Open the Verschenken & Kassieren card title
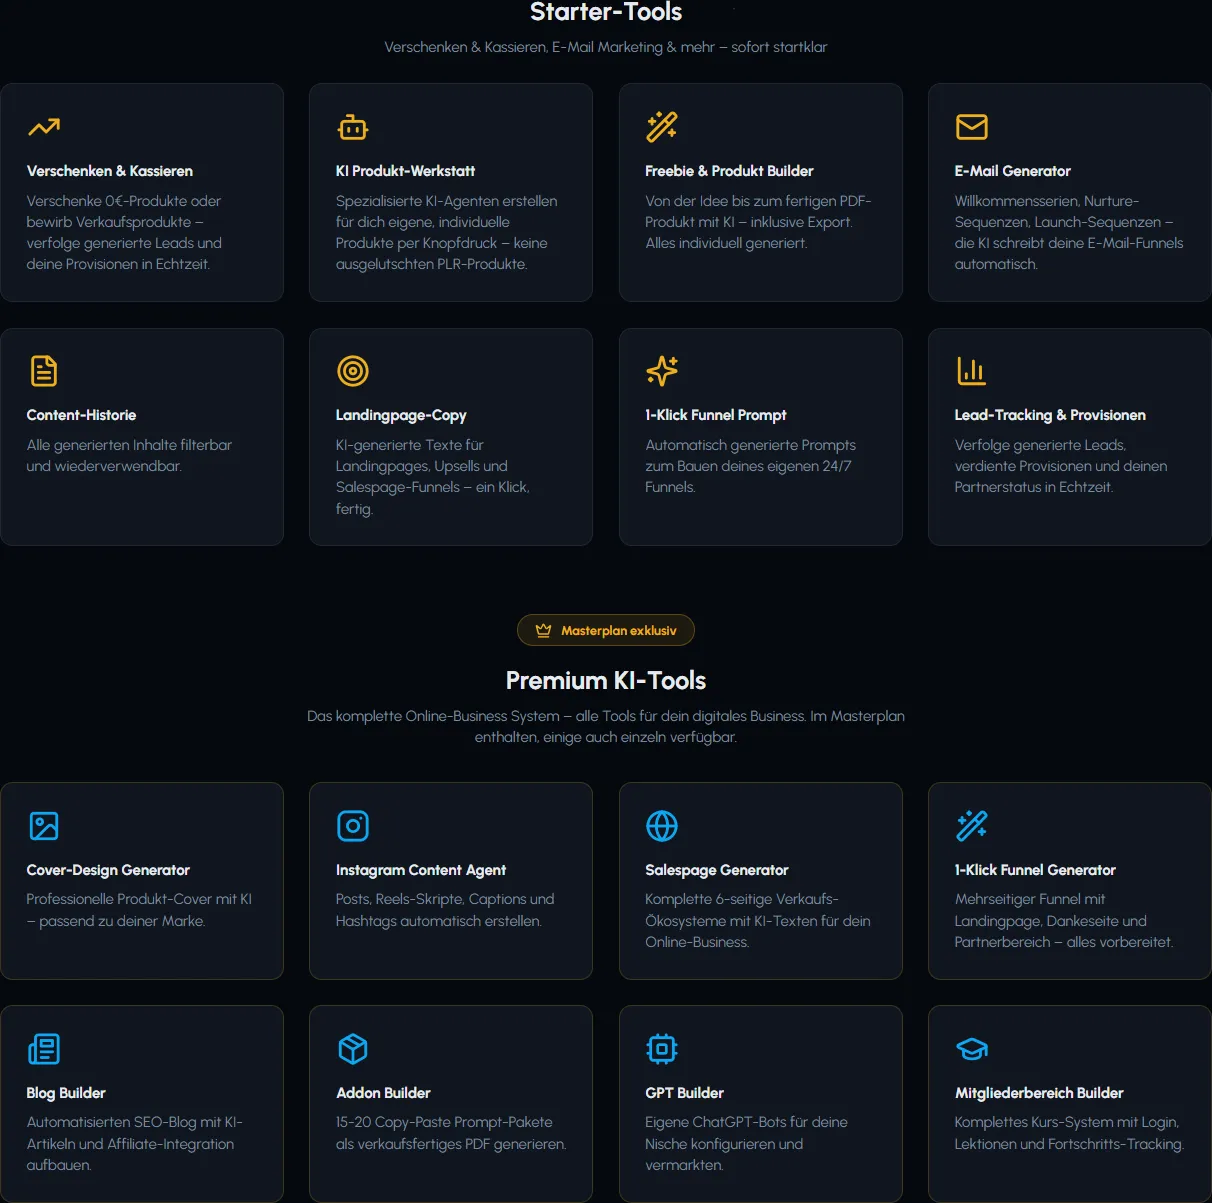Viewport: 1212px width, 1203px height. (x=110, y=171)
